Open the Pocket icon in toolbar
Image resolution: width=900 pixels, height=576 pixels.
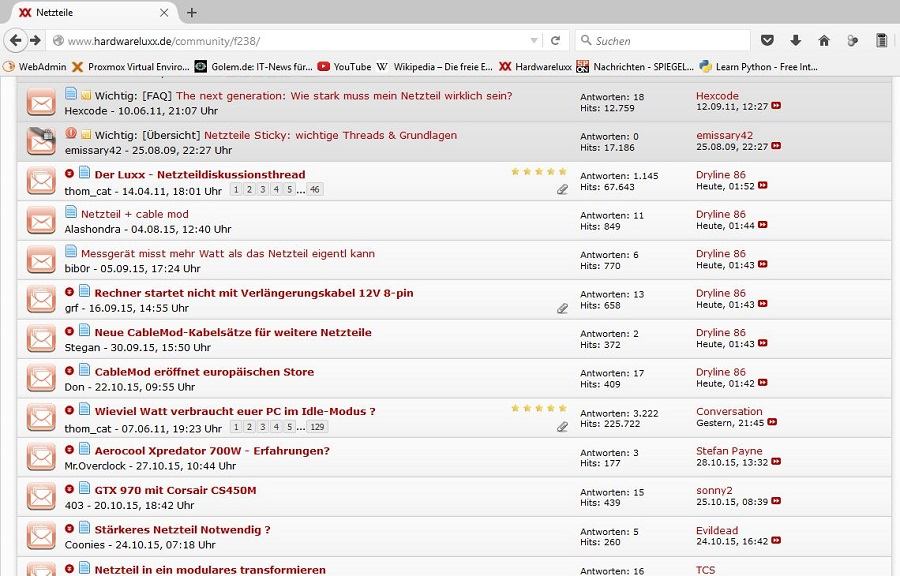pos(767,40)
